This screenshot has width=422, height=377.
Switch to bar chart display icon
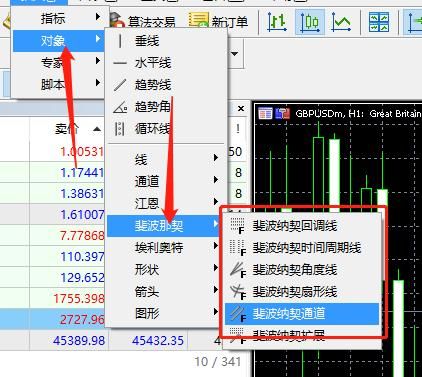coord(277,22)
